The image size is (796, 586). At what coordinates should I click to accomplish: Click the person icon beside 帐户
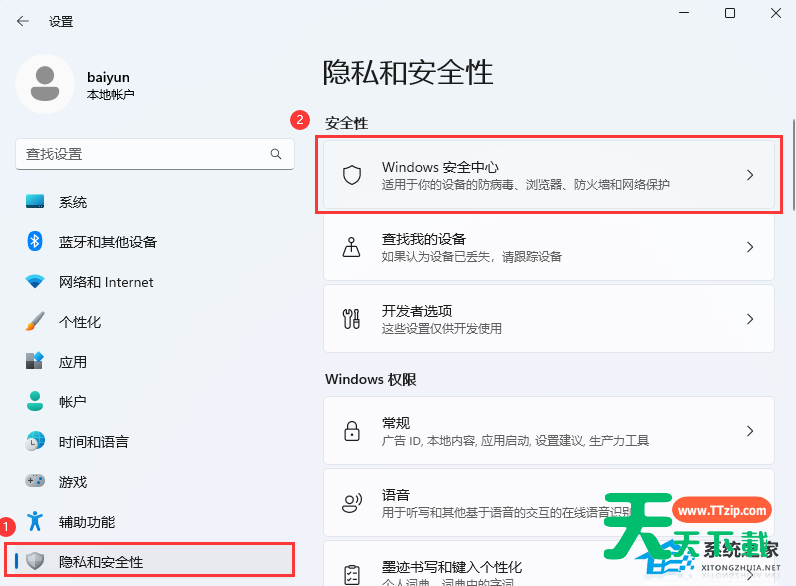coord(35,401)
